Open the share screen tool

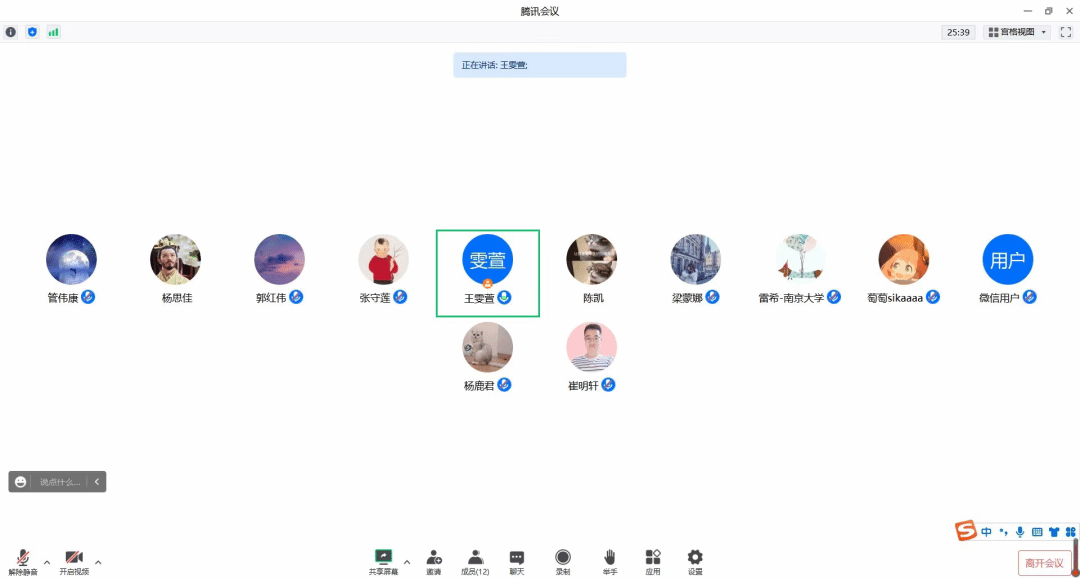pos(383,562)
